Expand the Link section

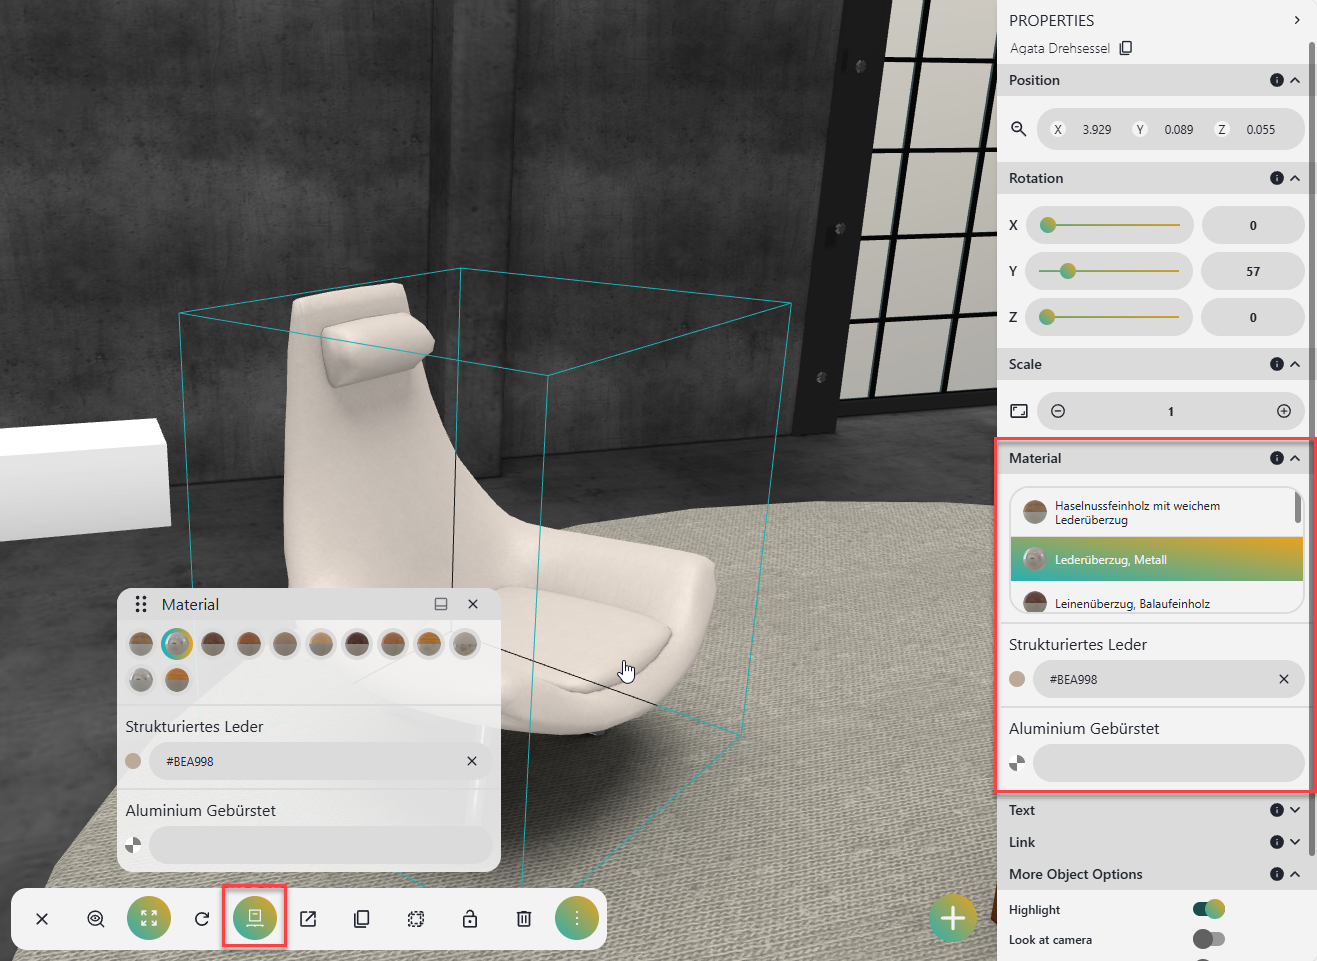[1295, 842]
